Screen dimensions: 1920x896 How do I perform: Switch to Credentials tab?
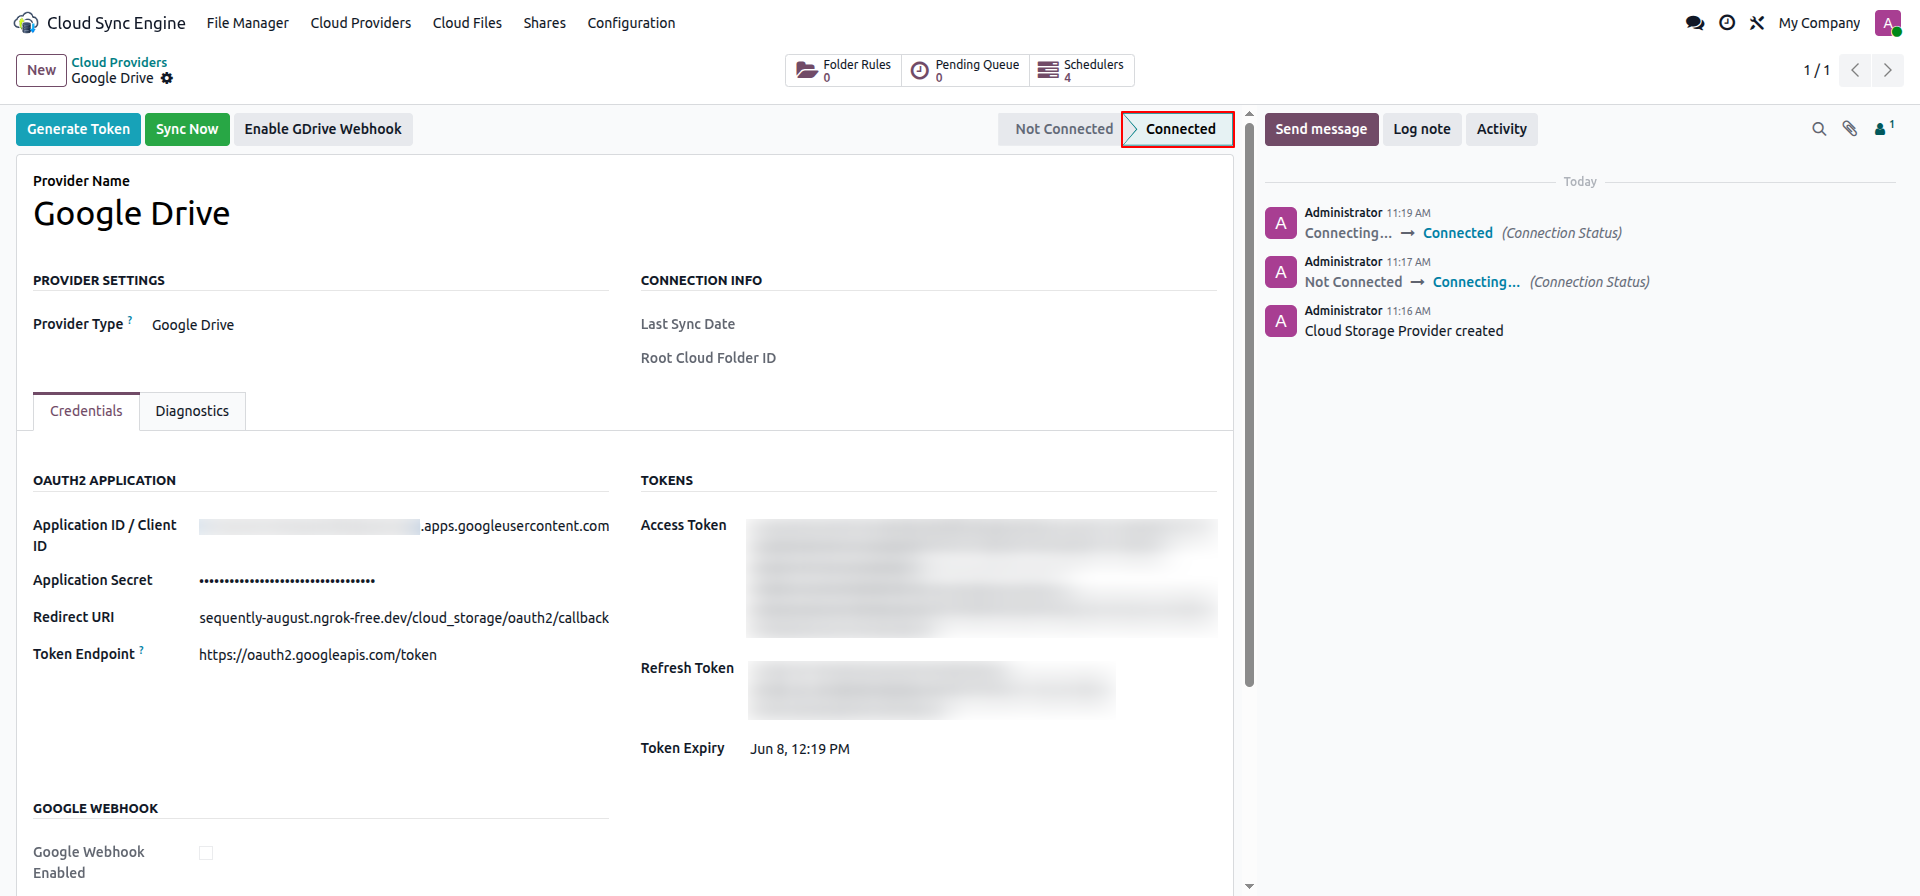click(x=86, y=411)
